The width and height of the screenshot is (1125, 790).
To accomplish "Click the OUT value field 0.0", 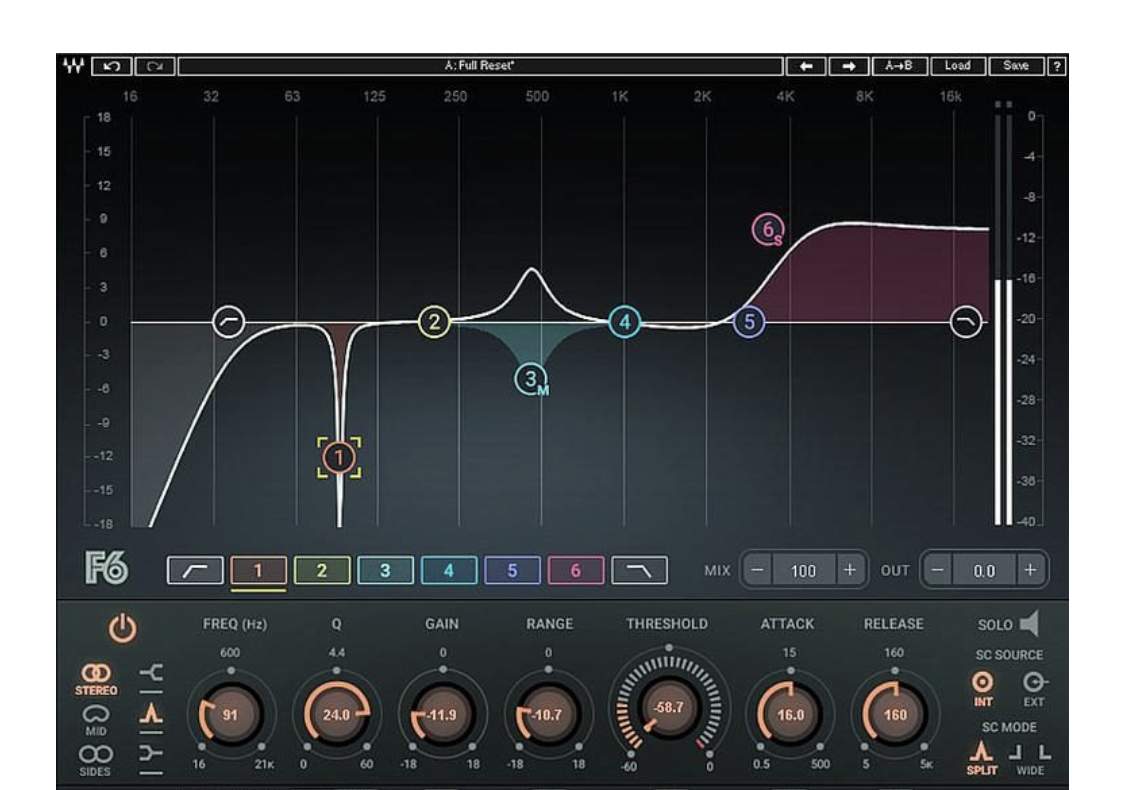I will pos(984,570).
